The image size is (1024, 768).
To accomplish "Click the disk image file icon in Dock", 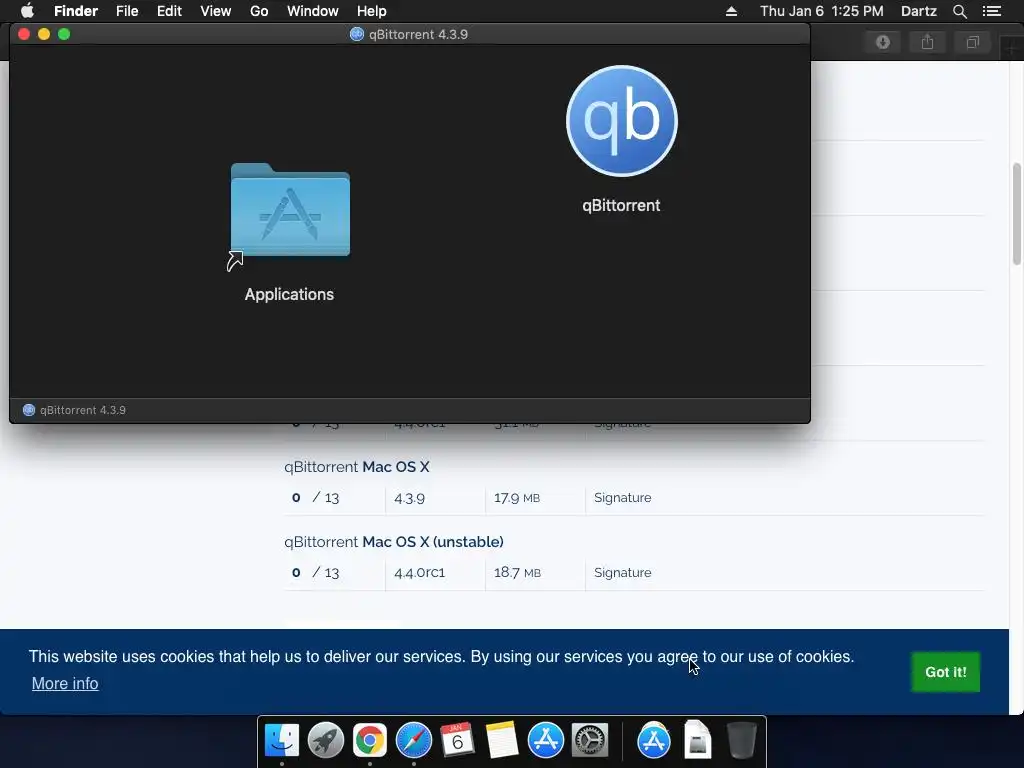I will pyautogui.click(x=697, y=740).
